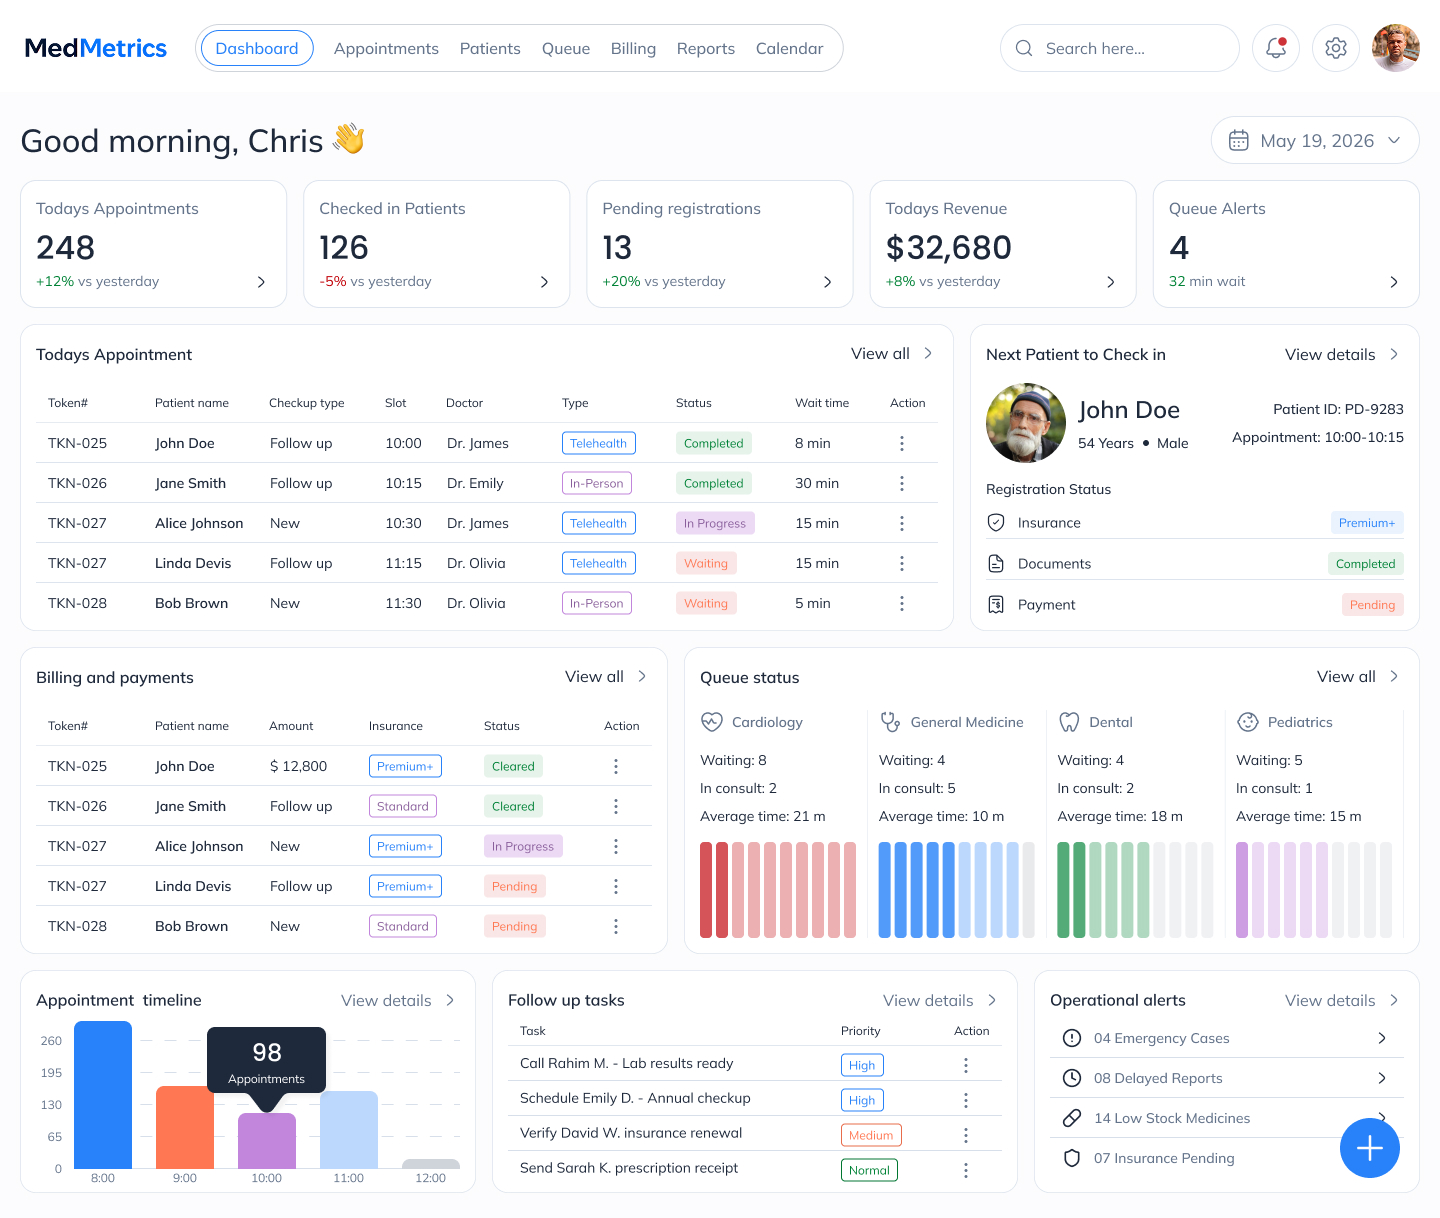Open the May 19, 2026 date dropdown
Screen dimensions: 1440x1218
point(1315,141)
